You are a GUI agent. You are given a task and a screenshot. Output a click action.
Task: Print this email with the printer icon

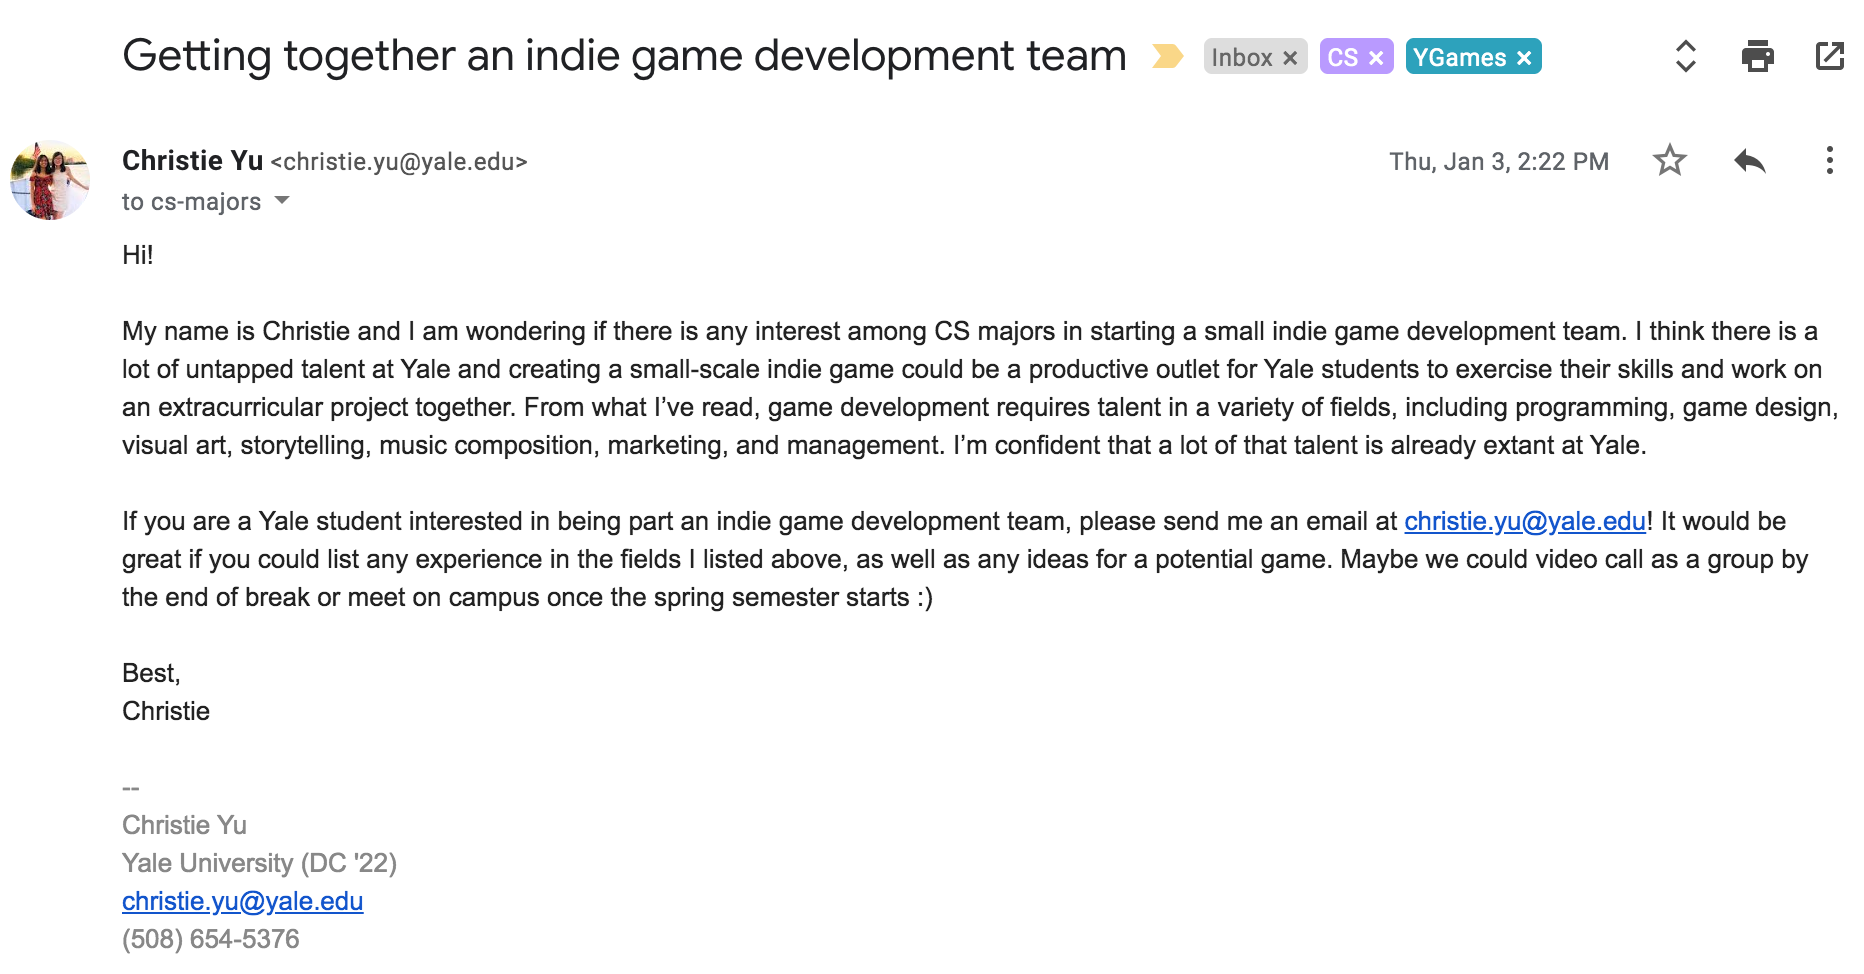pyautogui.click(x=1757, y=56)
